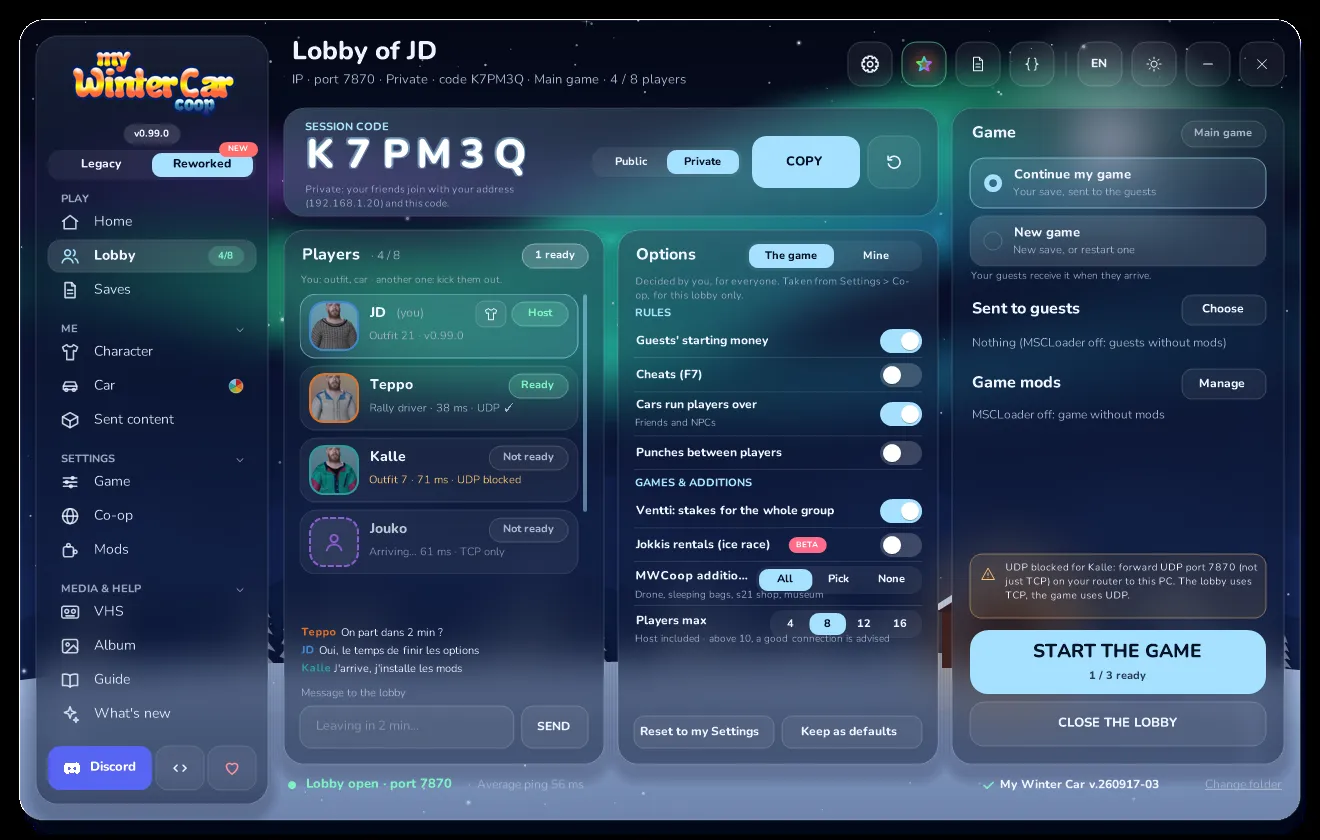Open Character page in sidebar
This screenshot has width=1320, height=840.
pos(152,352)
